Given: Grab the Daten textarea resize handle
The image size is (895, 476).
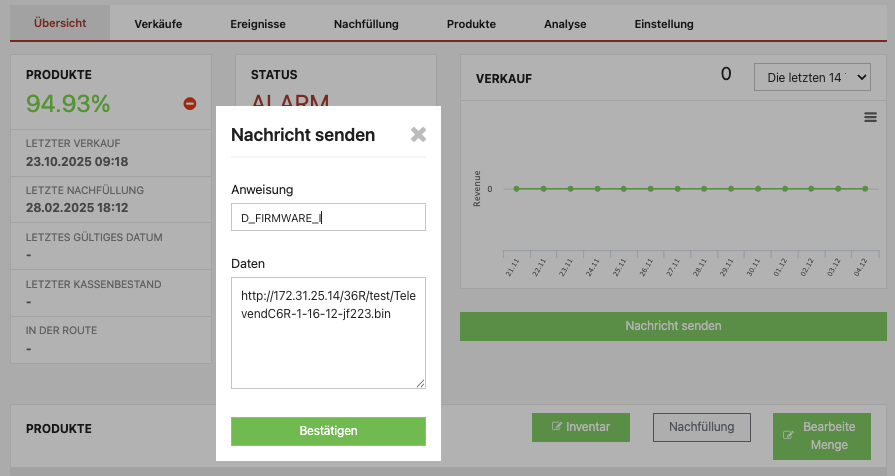Looking at the screenshot, I should (421, 383).
